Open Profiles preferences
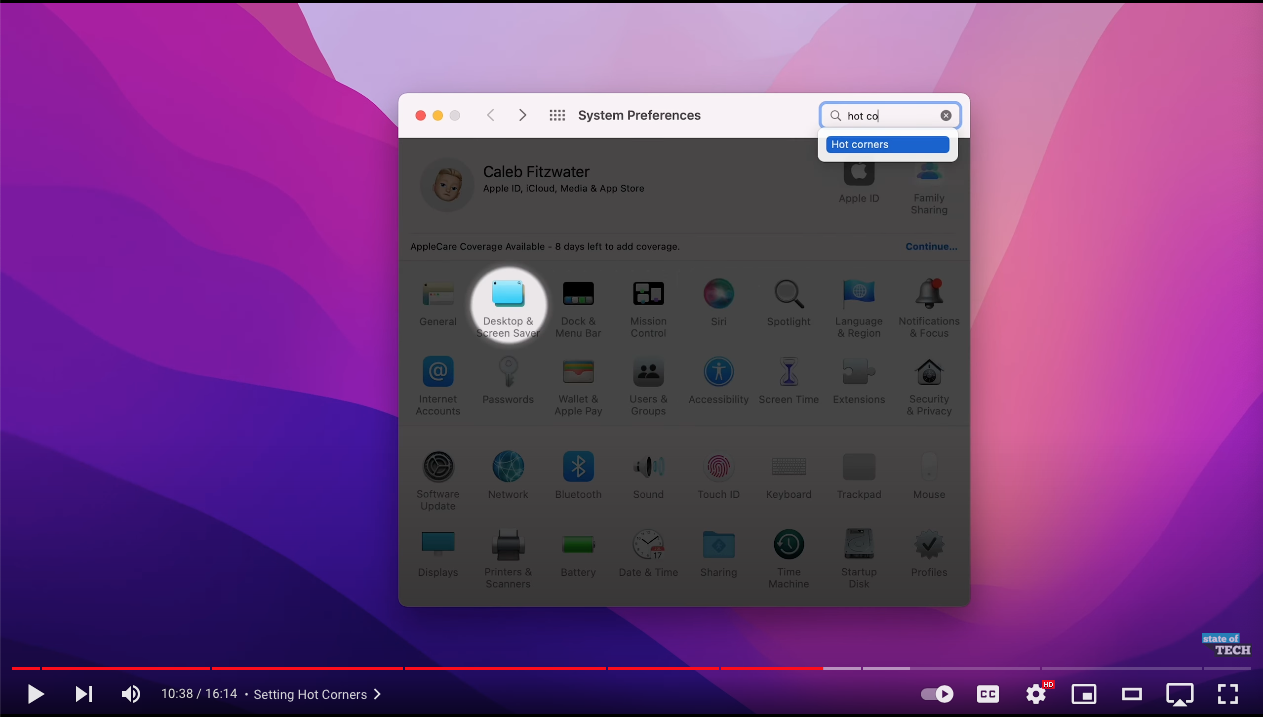The height and width of the screenshot is (717, 1263). [x=929, y=545]
